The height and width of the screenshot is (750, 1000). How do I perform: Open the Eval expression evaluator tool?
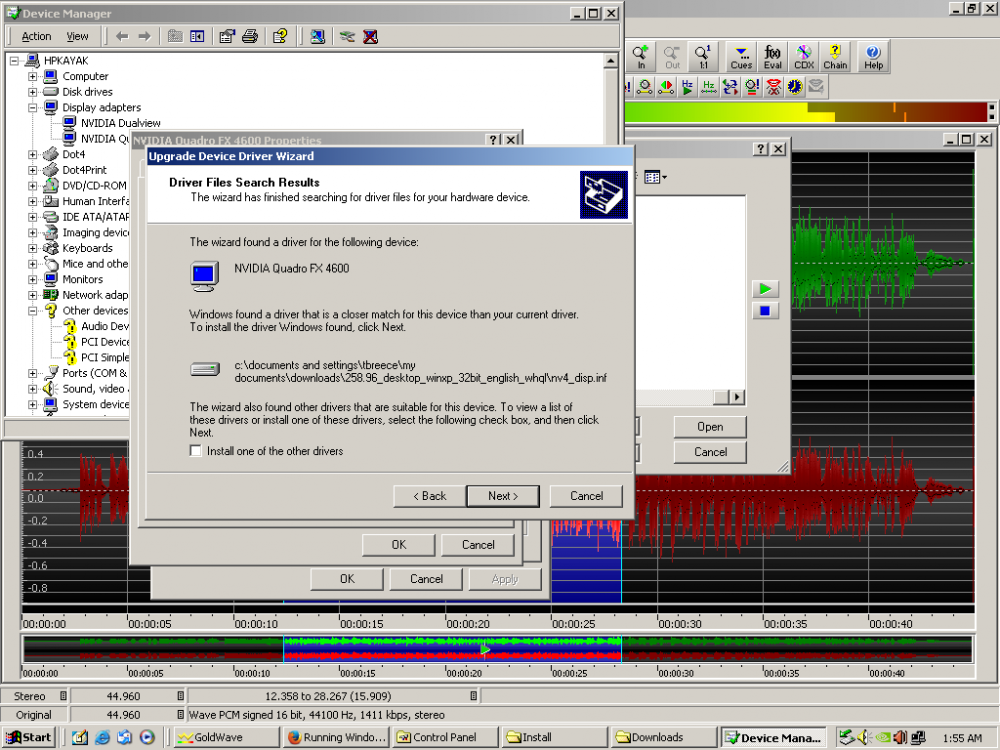tap(773, 56)
